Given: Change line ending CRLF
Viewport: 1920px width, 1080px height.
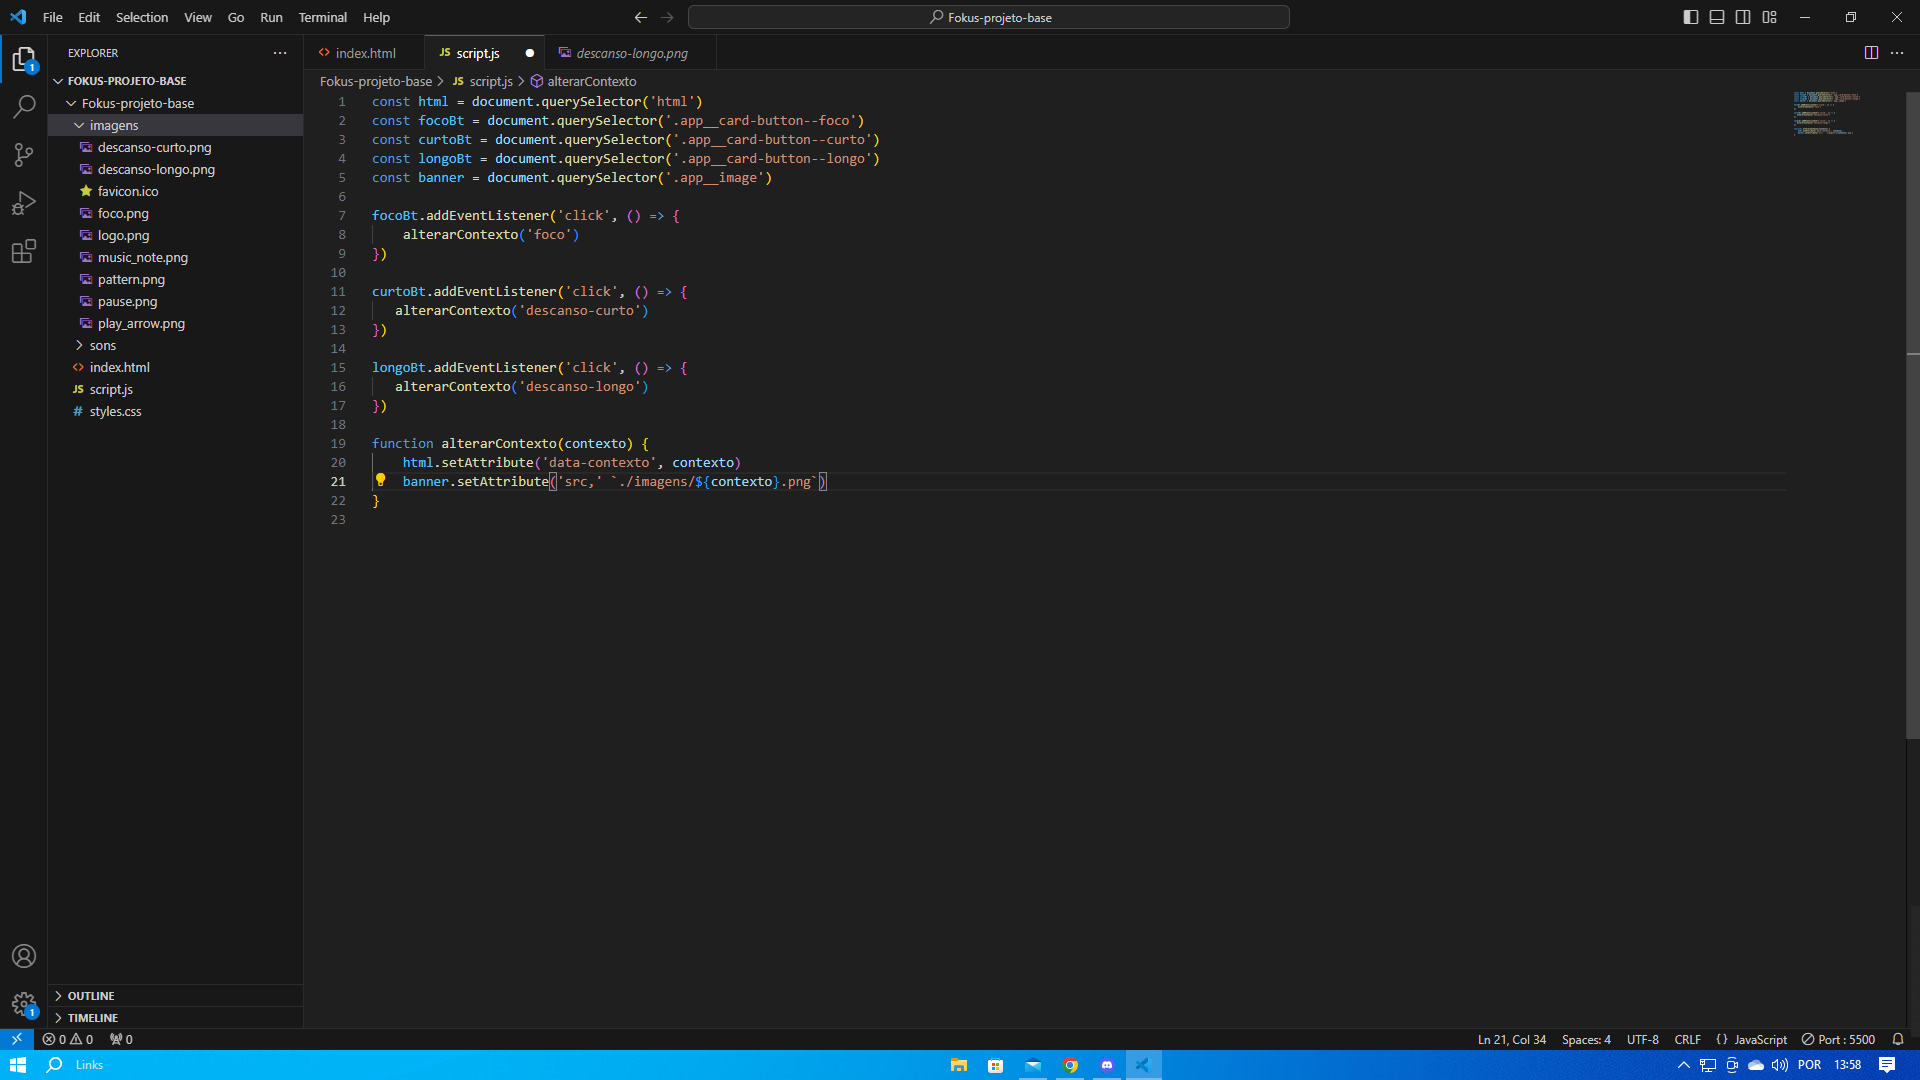Looking at the screenshot, I should pos(1688,1039).
